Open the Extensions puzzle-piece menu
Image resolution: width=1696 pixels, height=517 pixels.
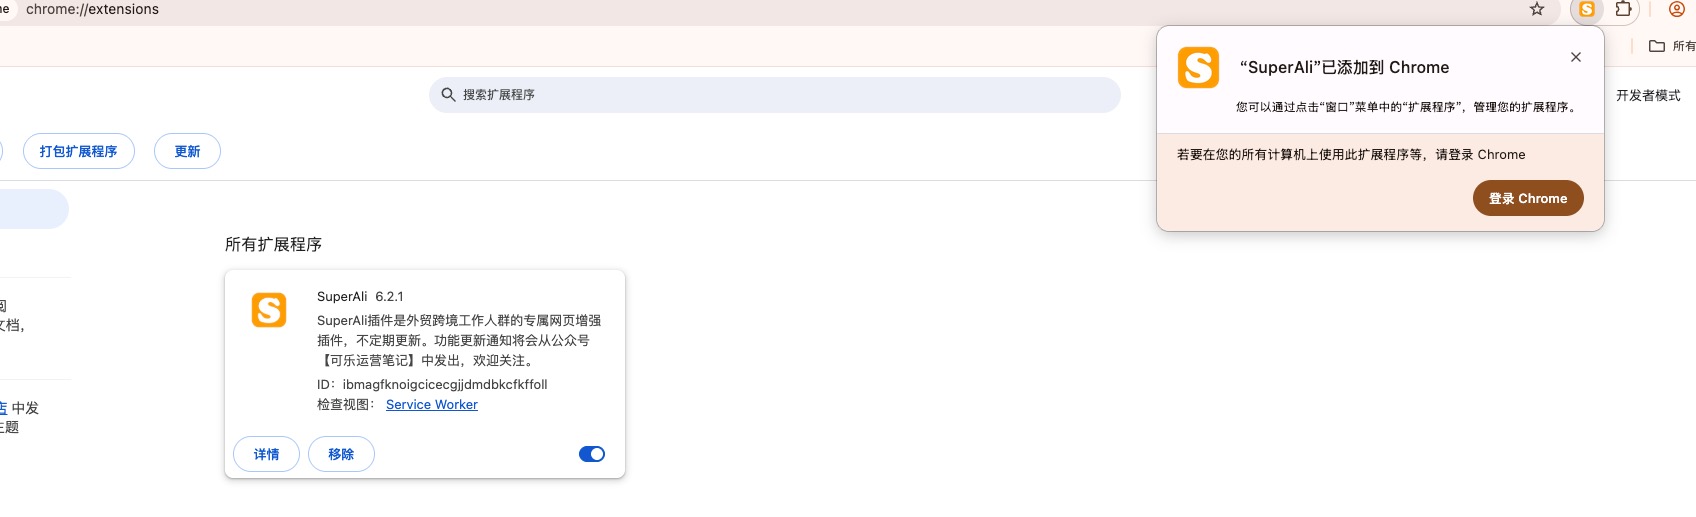point(1624,10)
